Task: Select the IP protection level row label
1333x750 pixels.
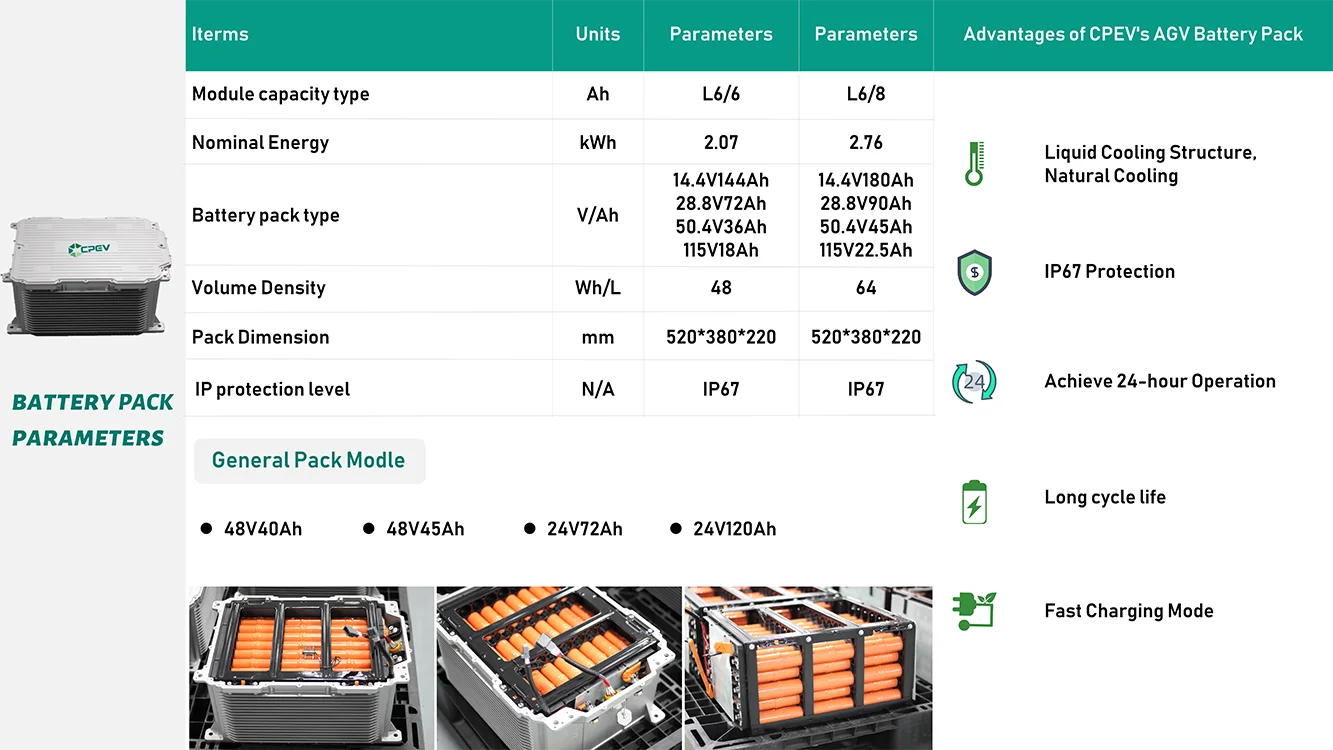Action: 273,389
